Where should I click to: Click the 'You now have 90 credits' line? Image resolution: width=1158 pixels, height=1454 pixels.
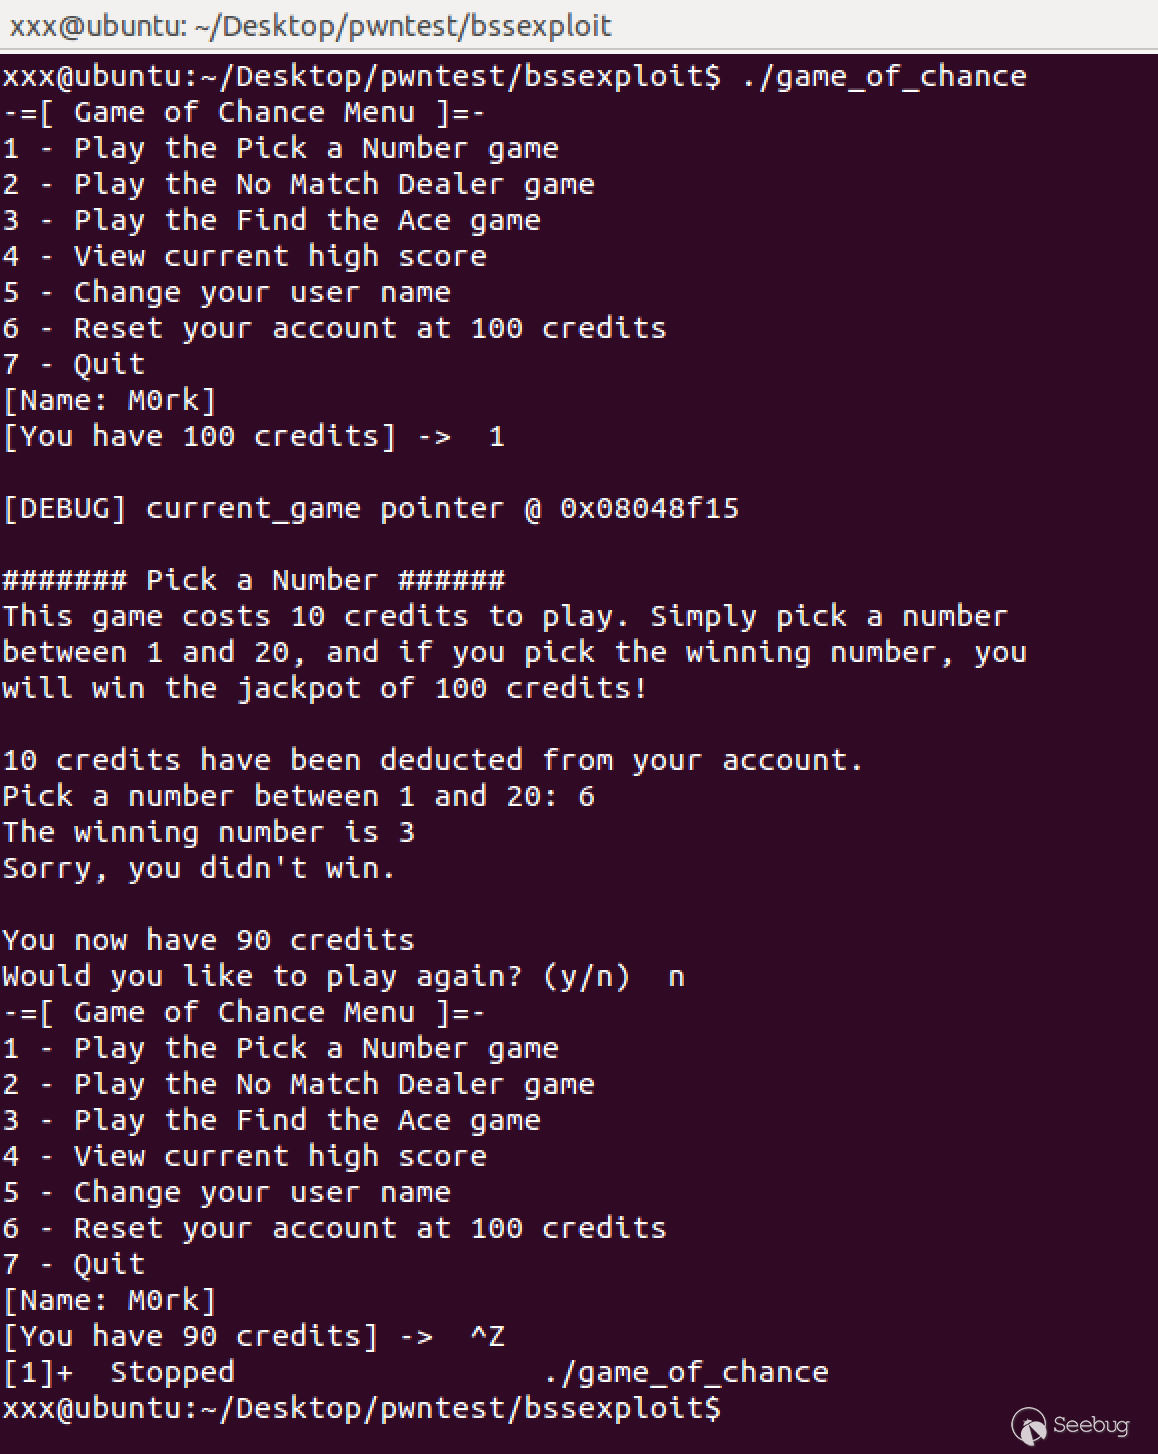(208, 940)
